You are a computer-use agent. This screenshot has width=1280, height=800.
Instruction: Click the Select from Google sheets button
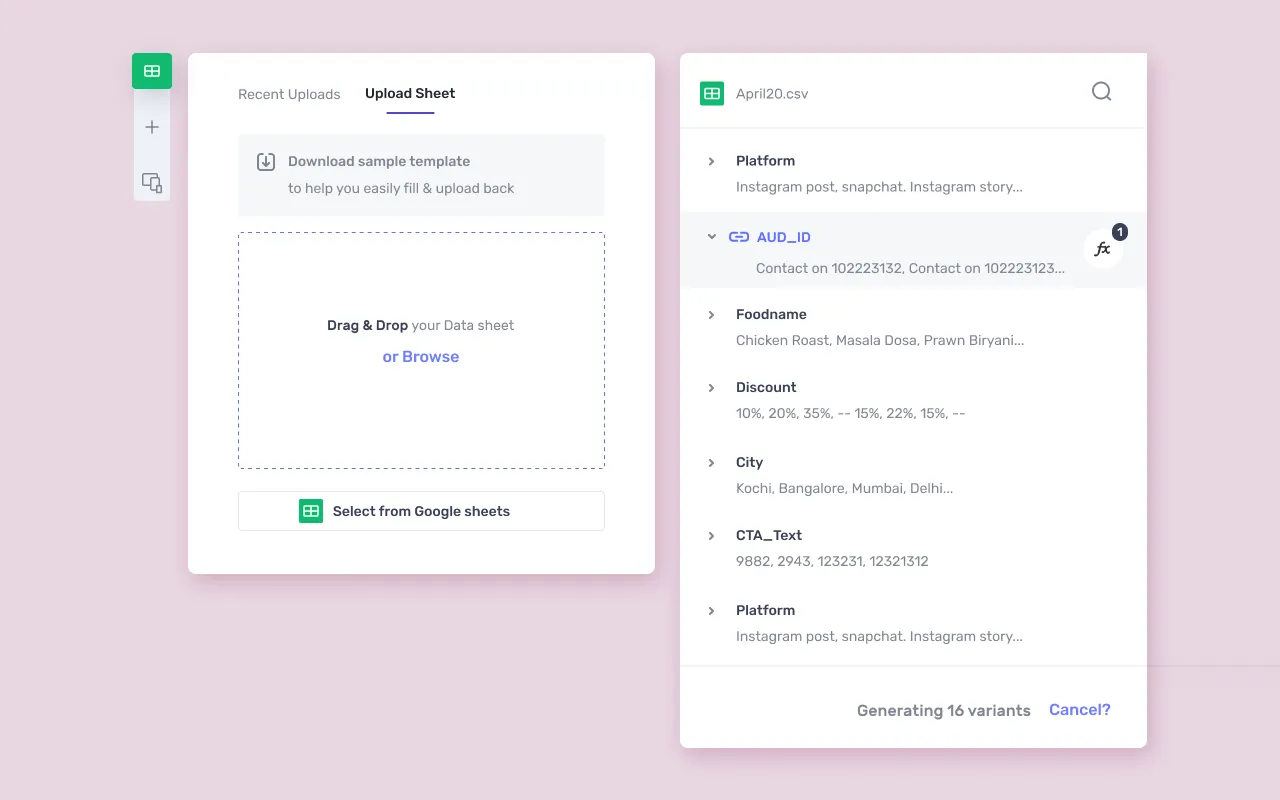point(421,511)
